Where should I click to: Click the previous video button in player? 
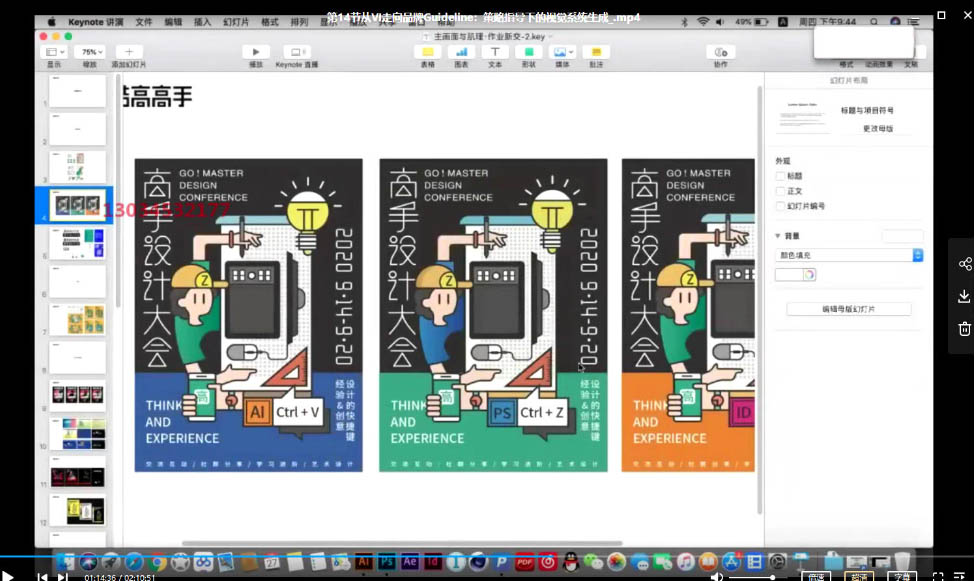[42, 577]
